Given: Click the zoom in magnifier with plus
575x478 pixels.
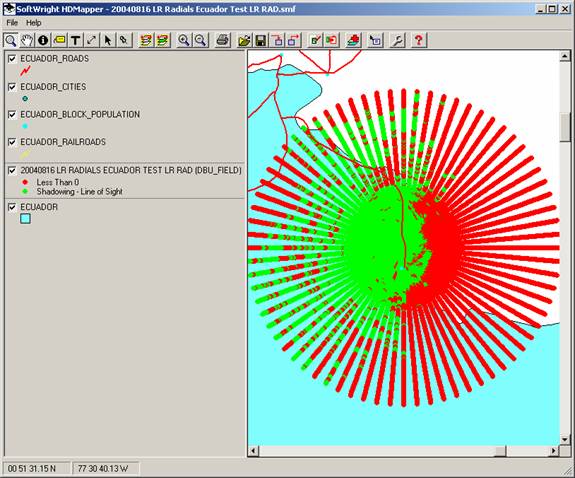Looking at the screenshot, I should point(183,40).
